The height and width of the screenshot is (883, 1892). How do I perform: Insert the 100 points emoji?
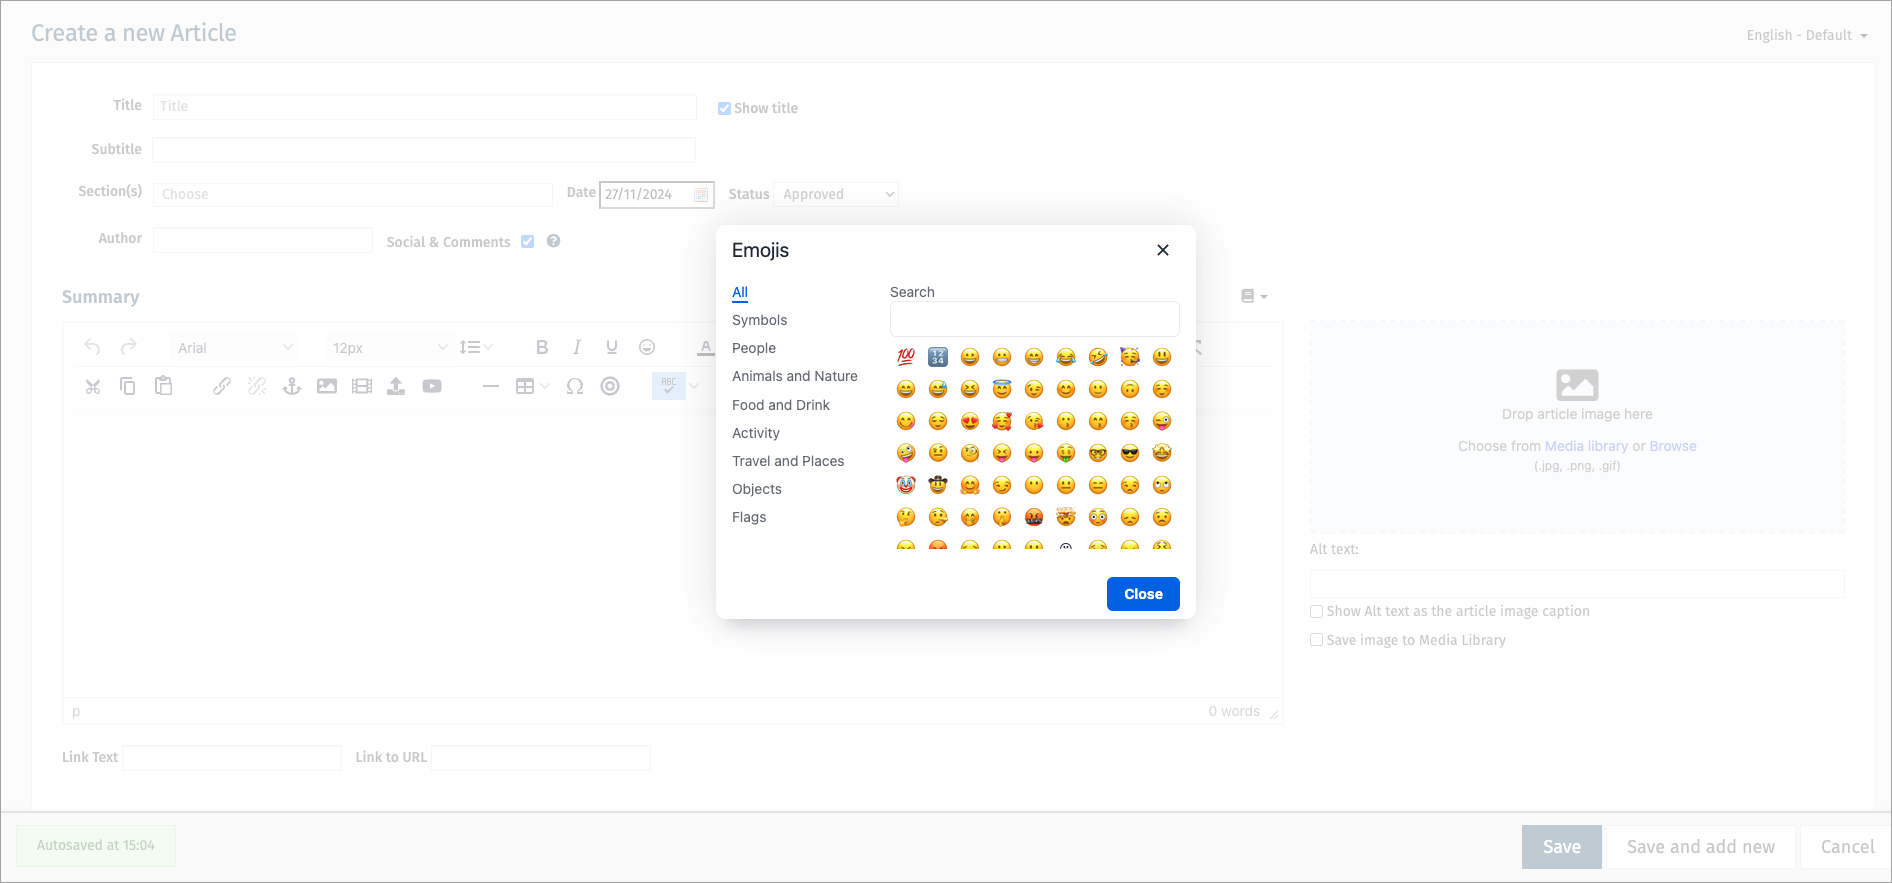click(x=906, y=357)
